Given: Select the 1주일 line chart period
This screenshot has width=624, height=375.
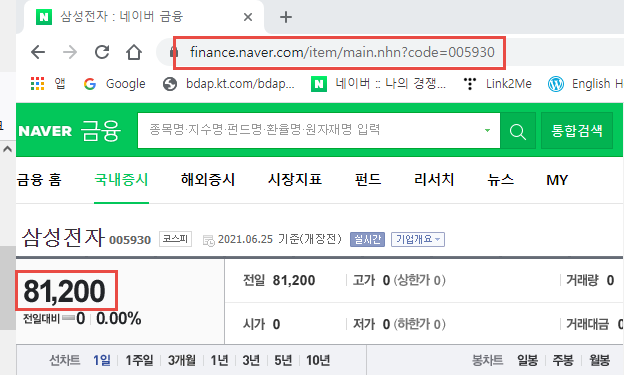Looking at the screenshot, I should (x=139, y=360).
